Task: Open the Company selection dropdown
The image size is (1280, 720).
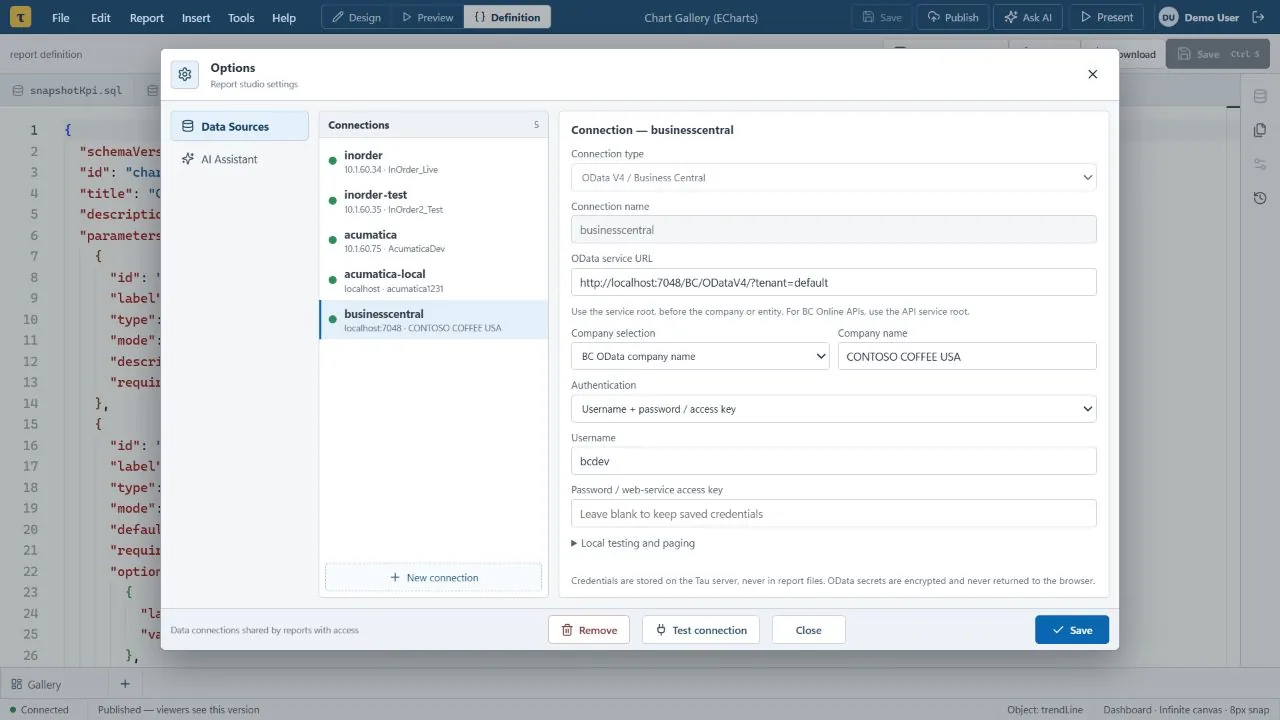Action: 700,356
